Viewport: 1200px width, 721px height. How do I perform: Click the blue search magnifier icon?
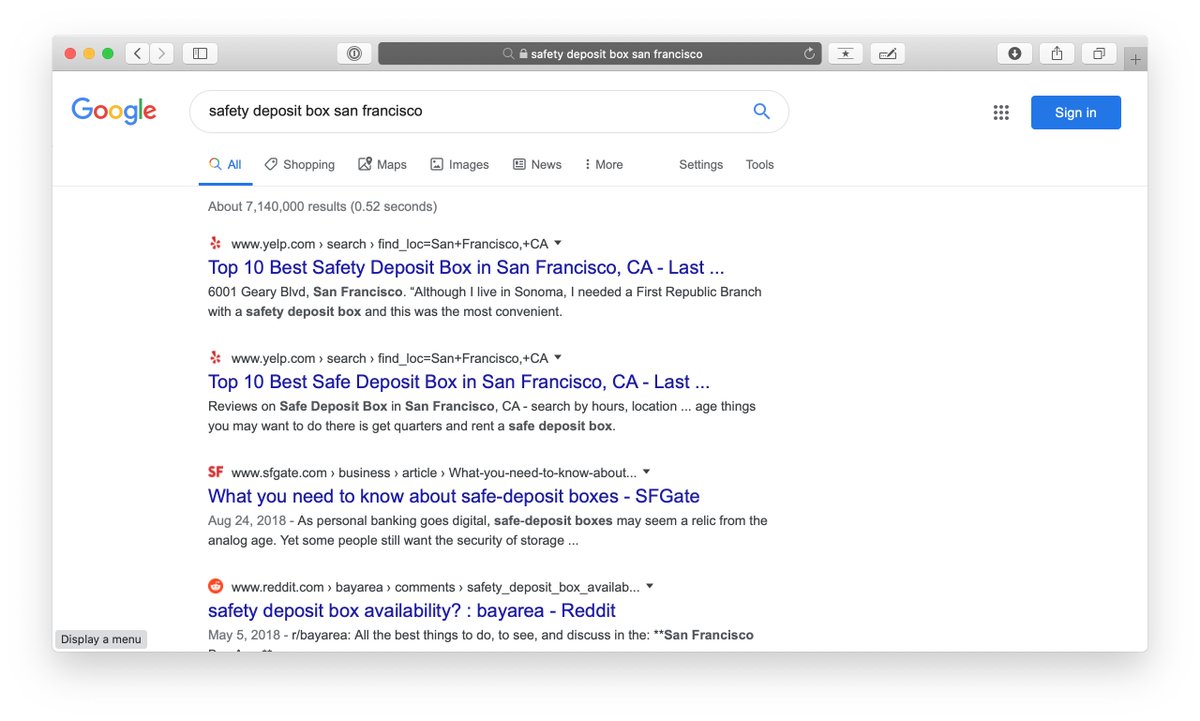point(761,111)
